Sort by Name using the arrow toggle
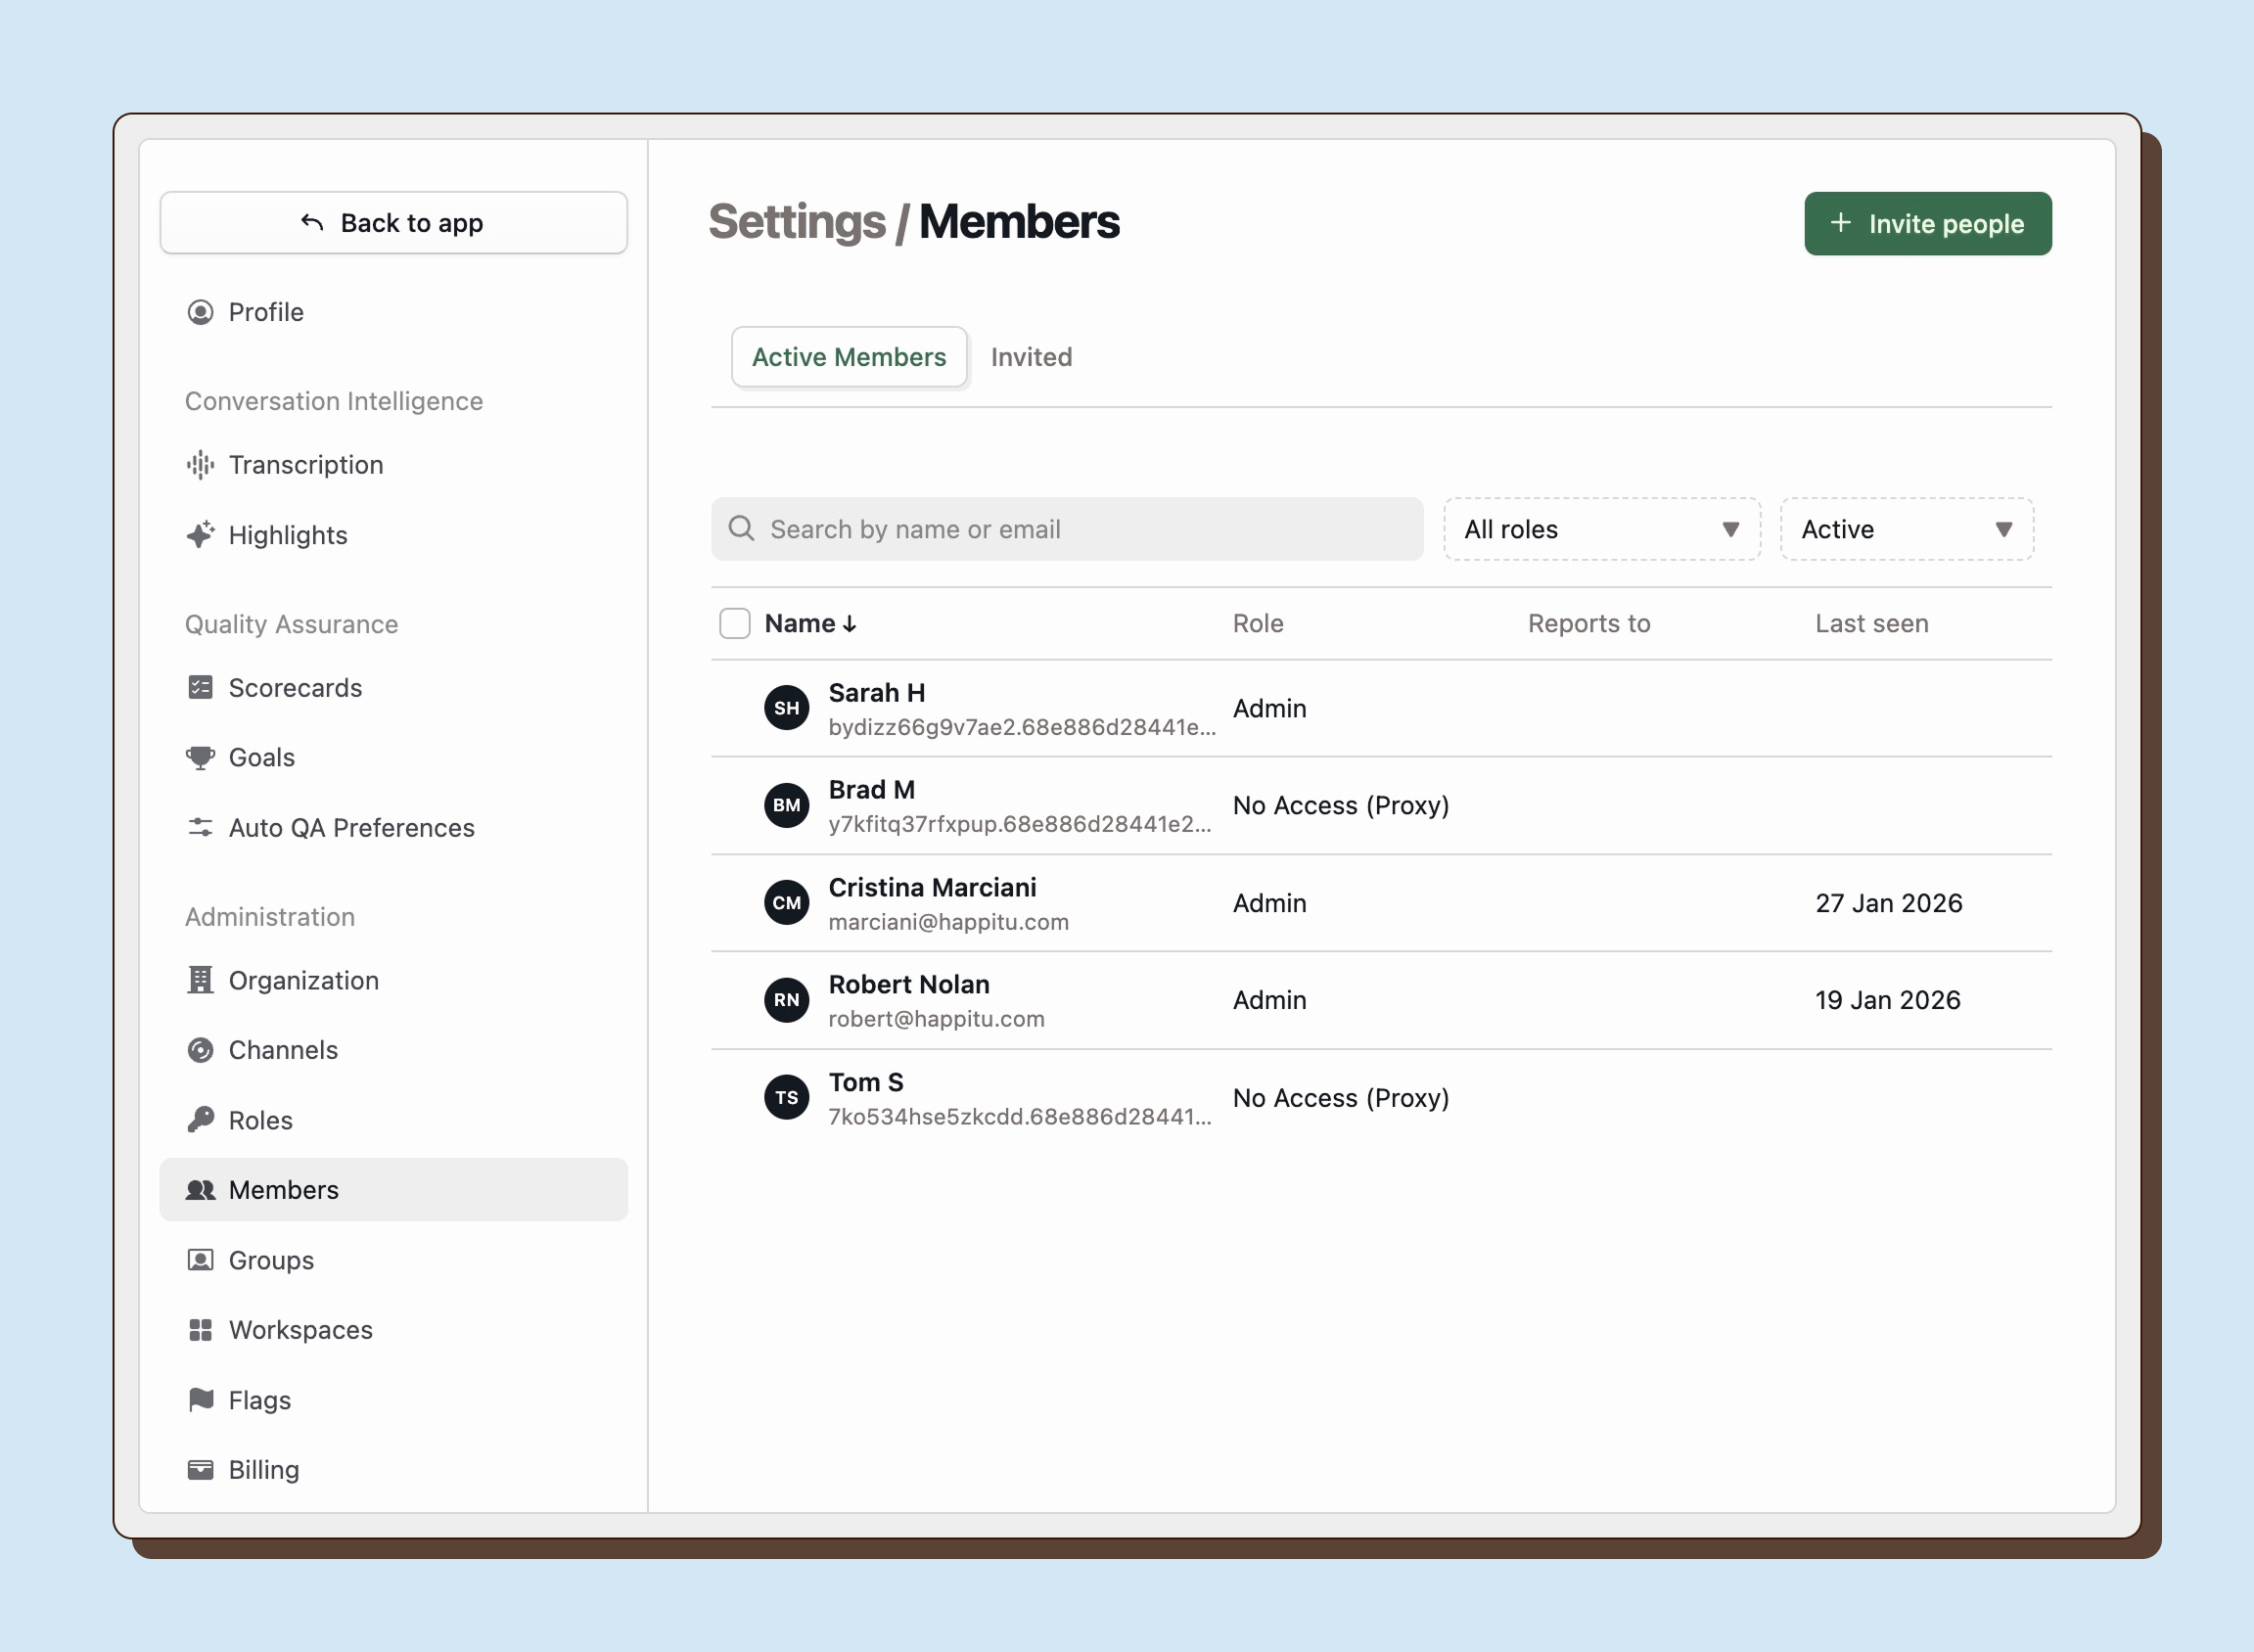This screenshot has width=2254, height=1652. pyautogui.click(x=849, y=622)
